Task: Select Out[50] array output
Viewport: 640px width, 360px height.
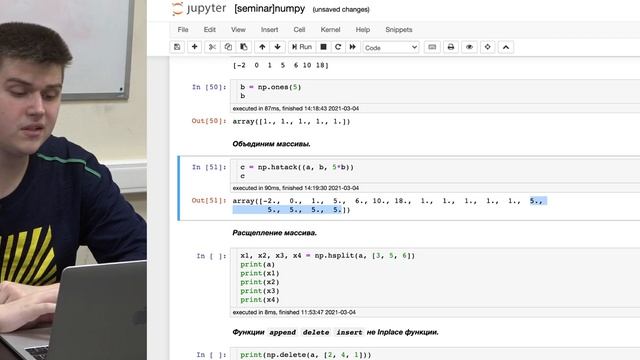Action: 291,121
